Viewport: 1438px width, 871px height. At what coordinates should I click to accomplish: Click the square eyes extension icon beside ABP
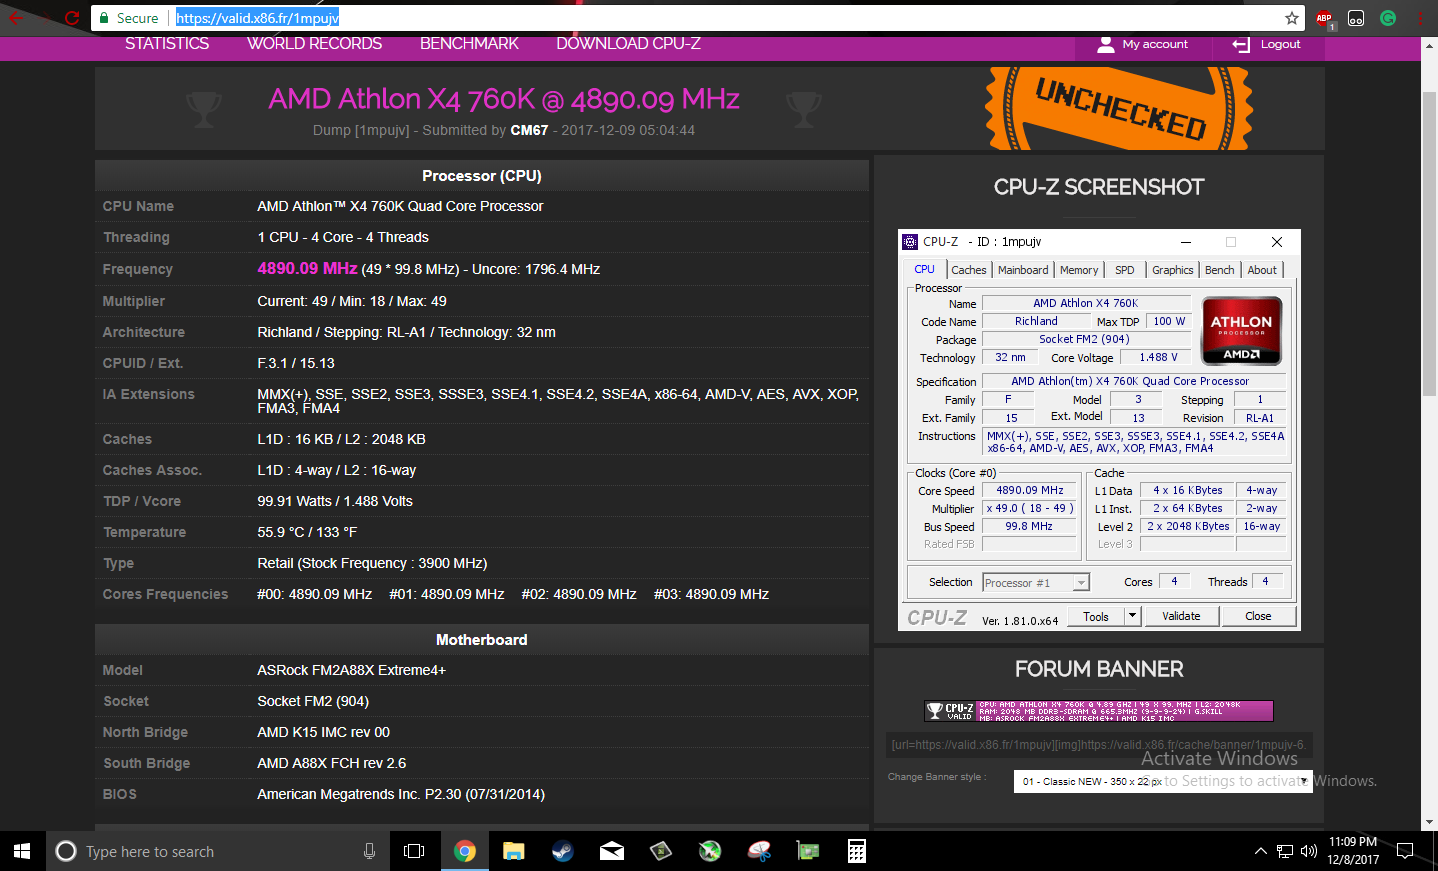pos(1356,18)
